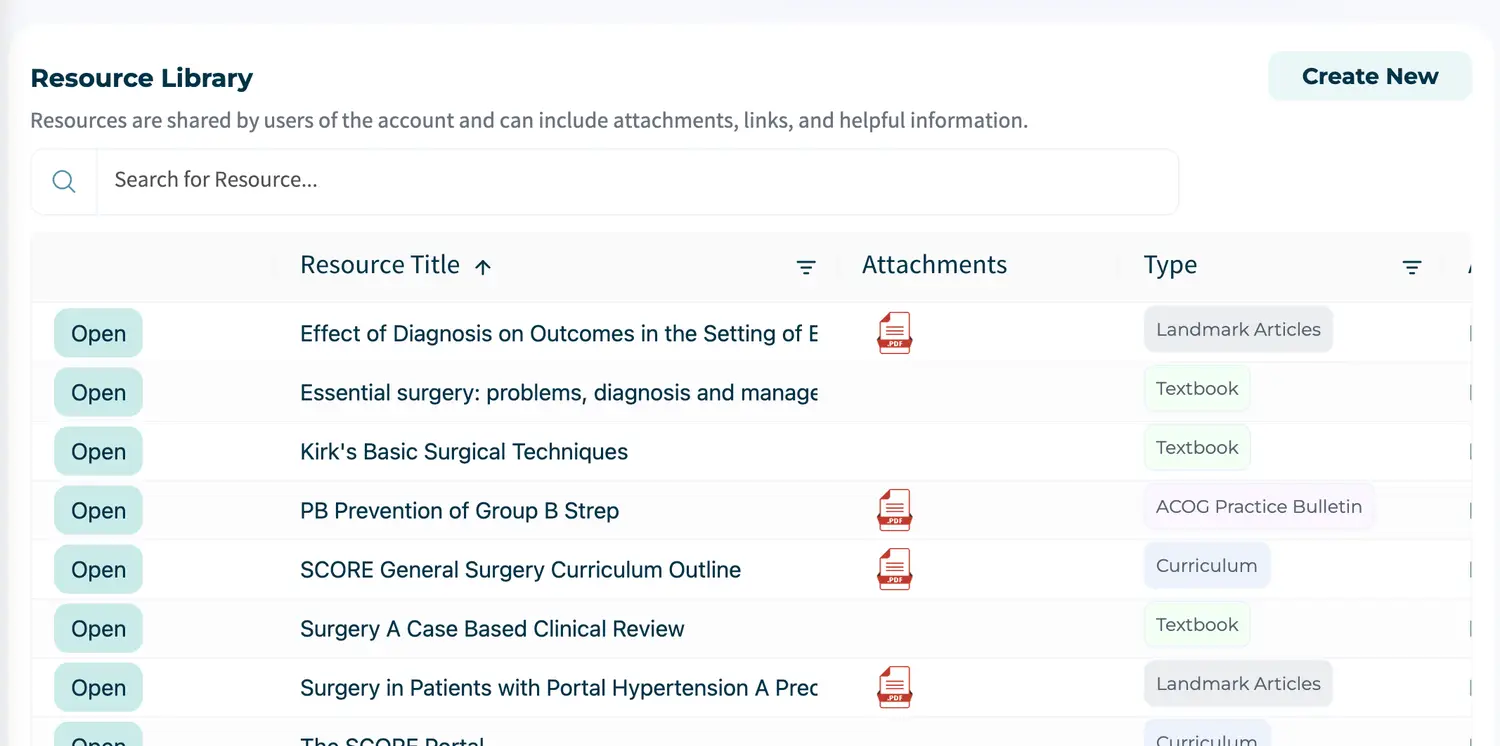Click the Create New button
The width and height of the screenshot is (1500, 746).
click(1369, 77)
